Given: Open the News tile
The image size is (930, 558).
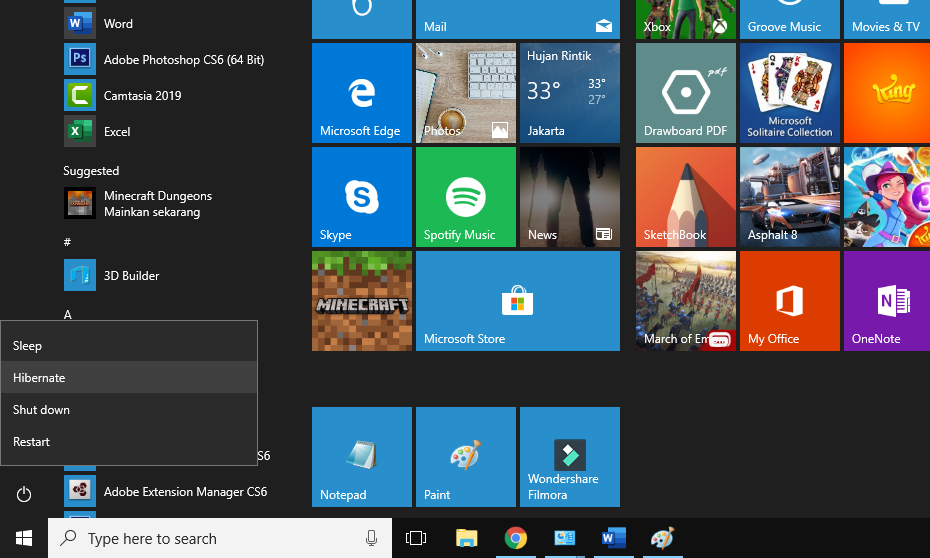Looking at the screenshot, I should tap(569, 197).
